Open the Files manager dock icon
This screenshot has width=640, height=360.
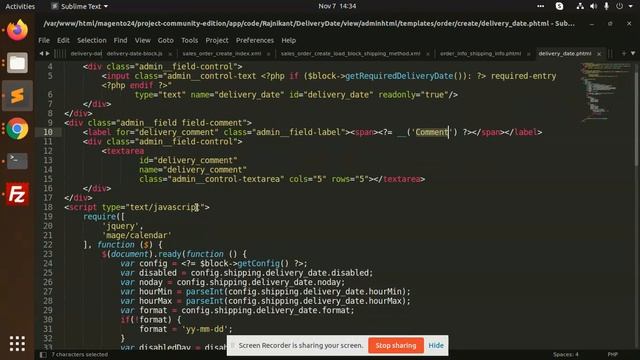(x=17, y=63)
